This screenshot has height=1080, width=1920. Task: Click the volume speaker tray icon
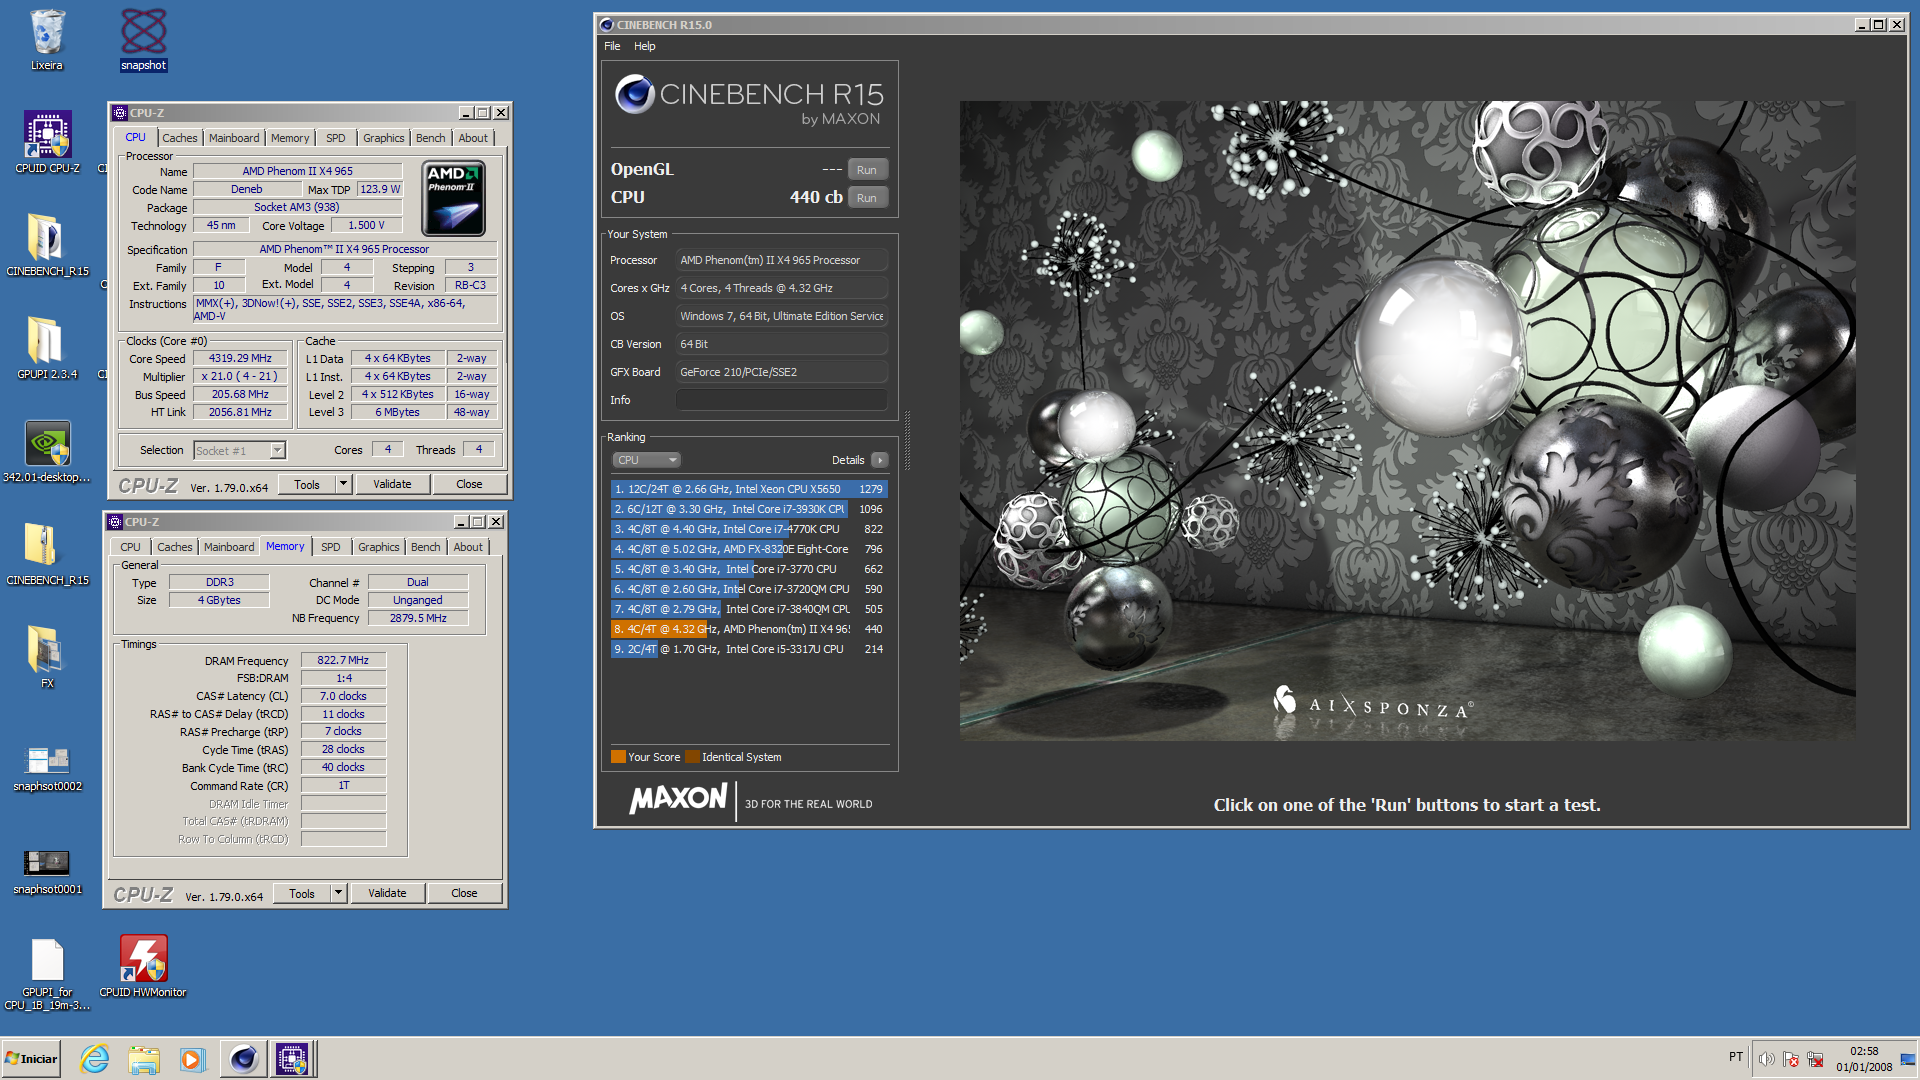1766,1059
